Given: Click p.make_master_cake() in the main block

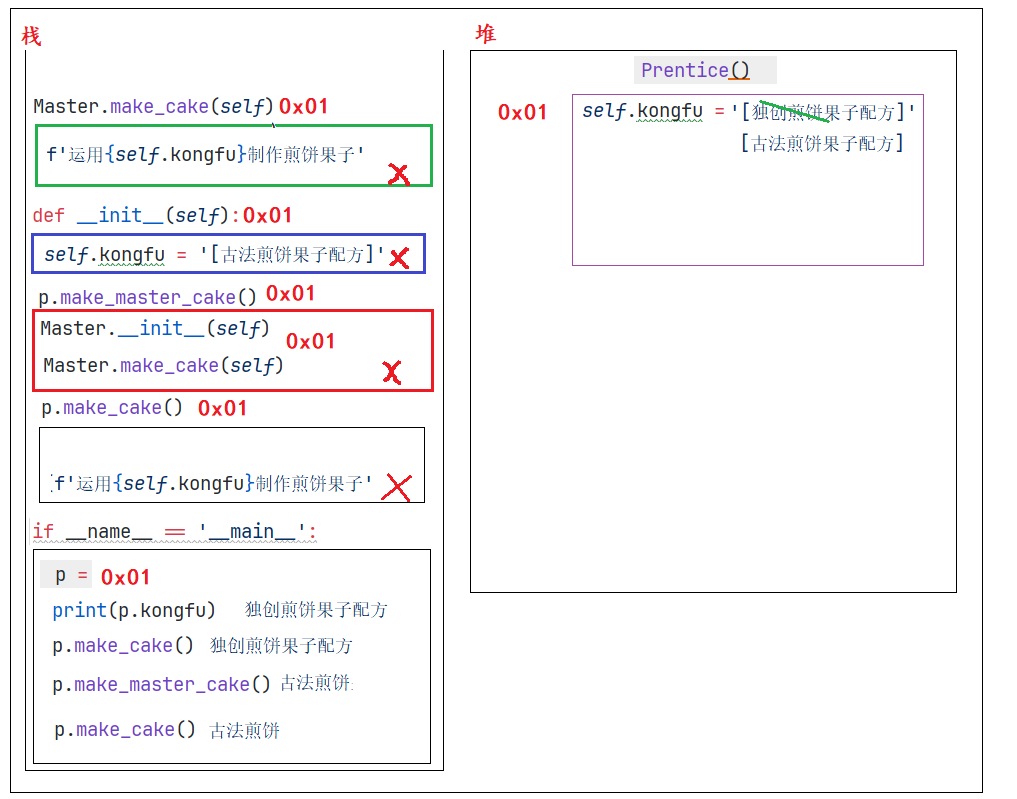Looking at the screenshot, I should point(162,684).
